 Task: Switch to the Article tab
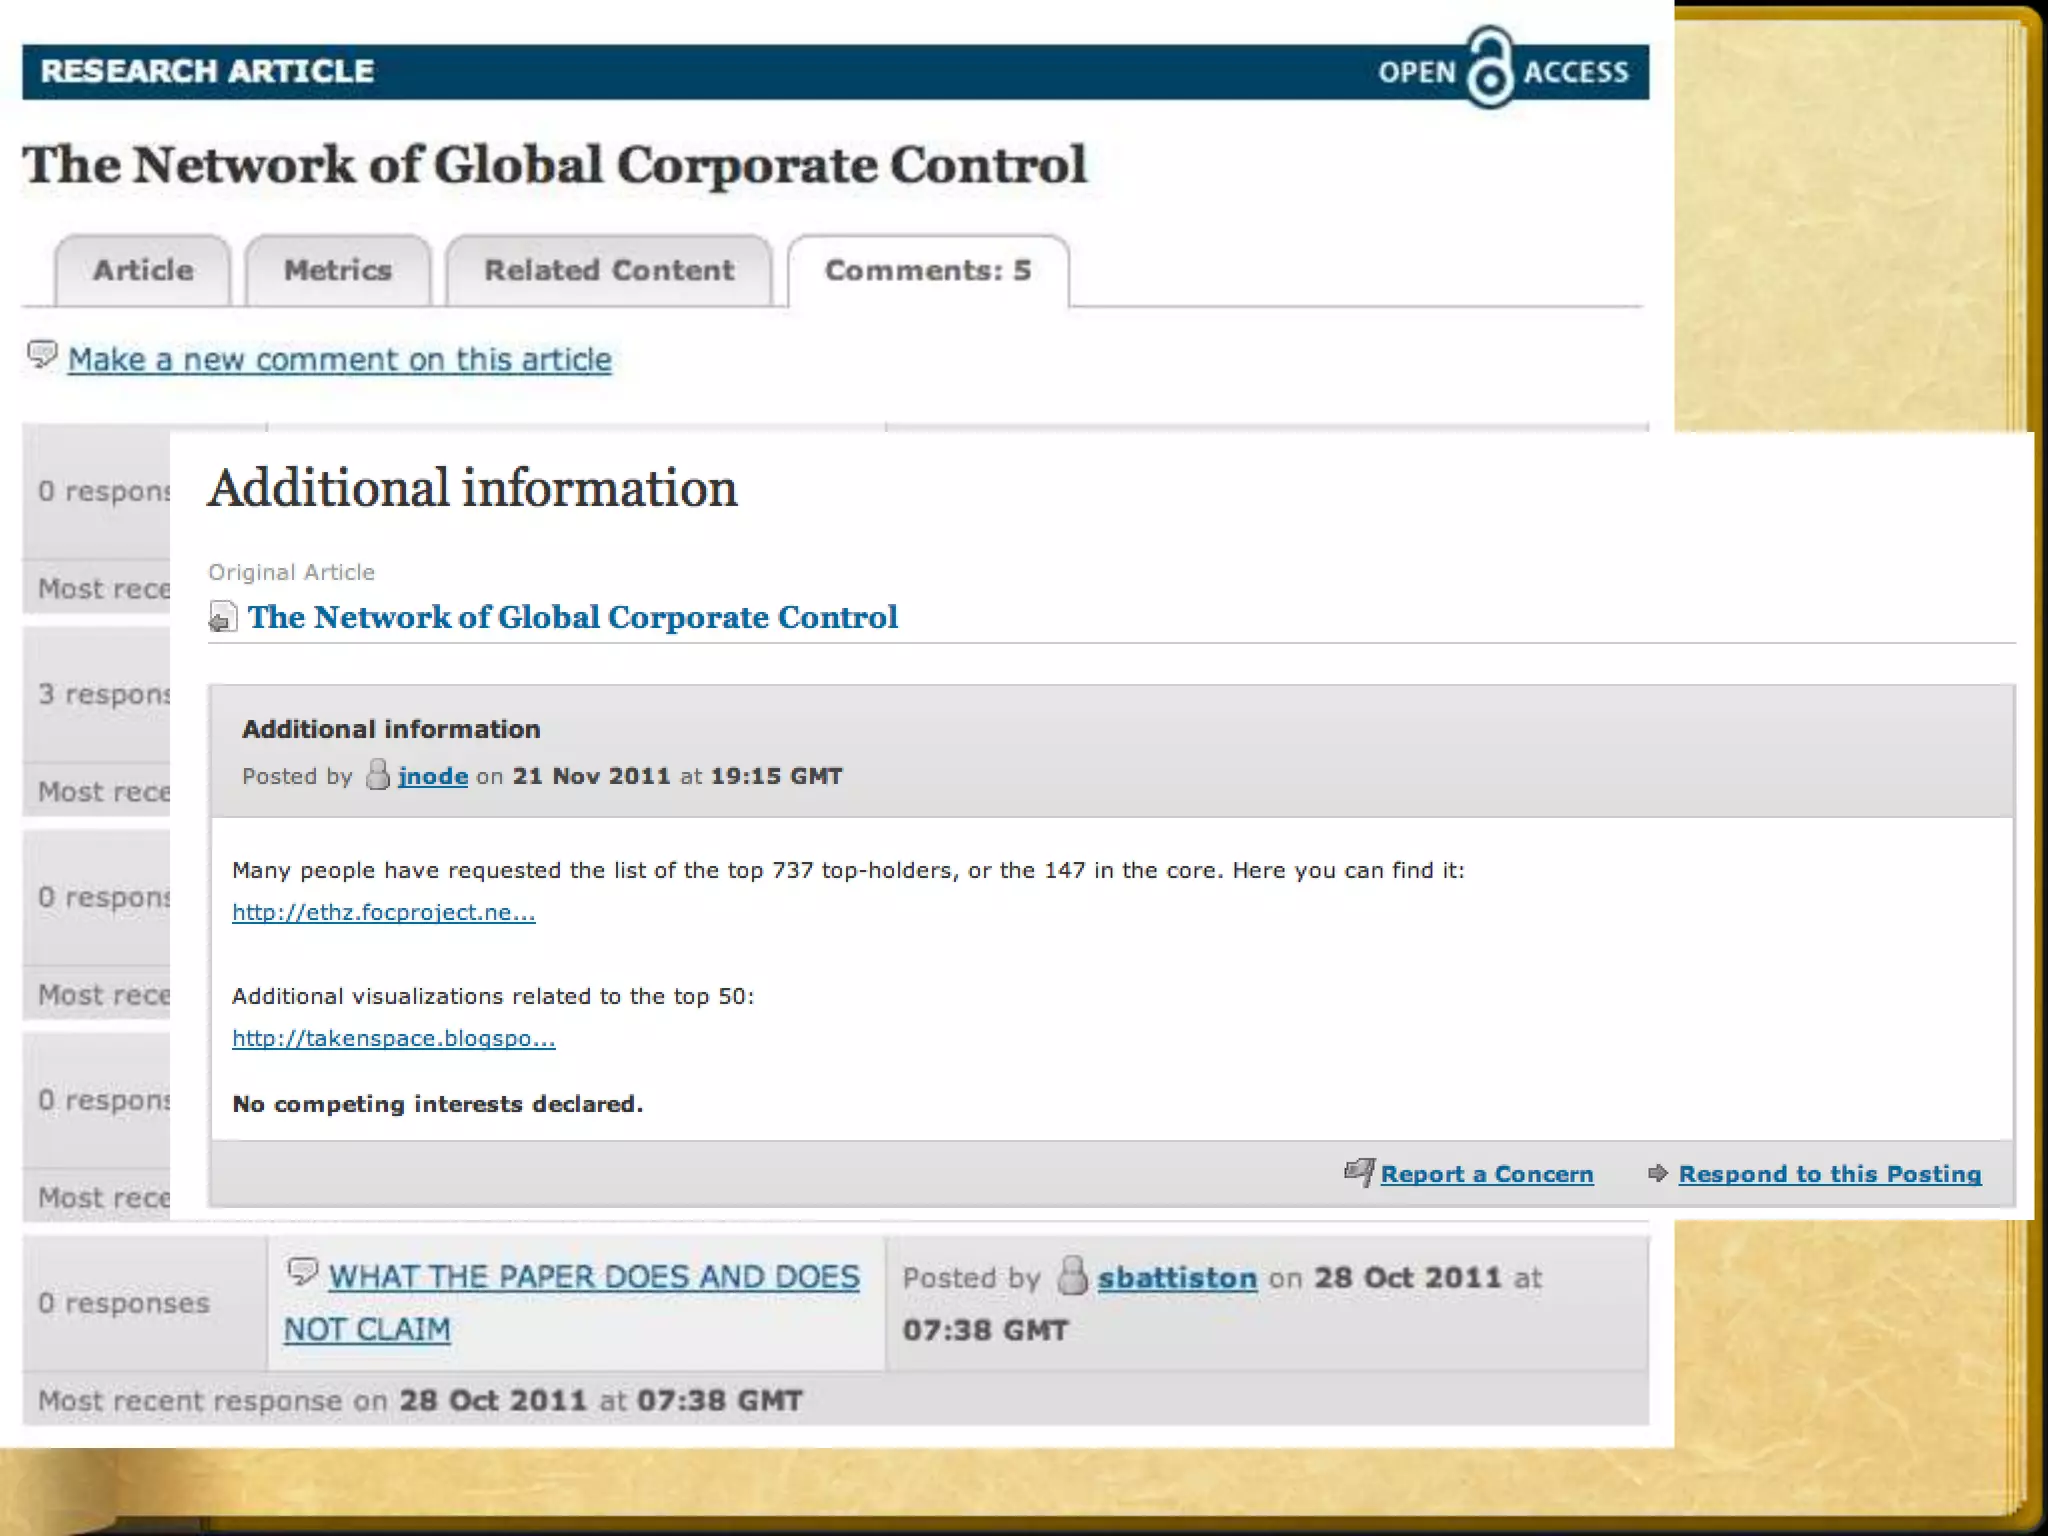pos(143,271)
